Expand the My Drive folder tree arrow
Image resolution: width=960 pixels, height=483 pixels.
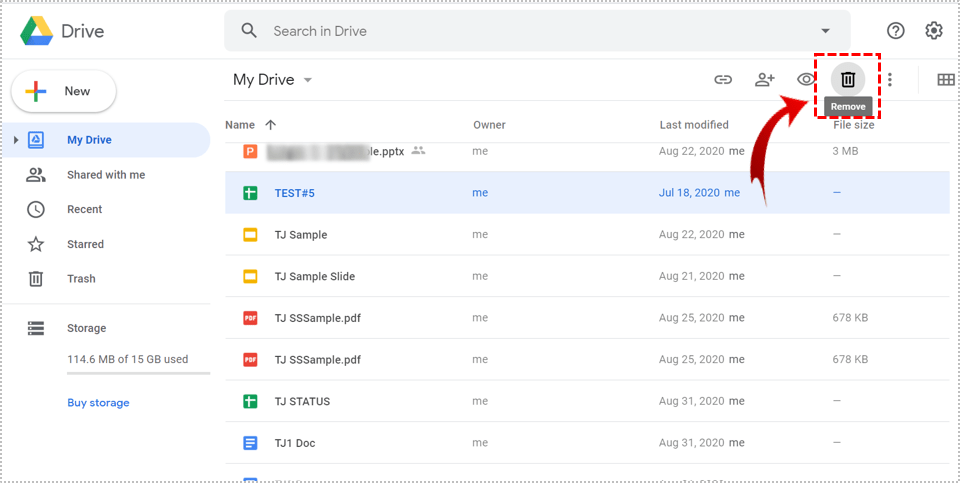pos(15,140)
